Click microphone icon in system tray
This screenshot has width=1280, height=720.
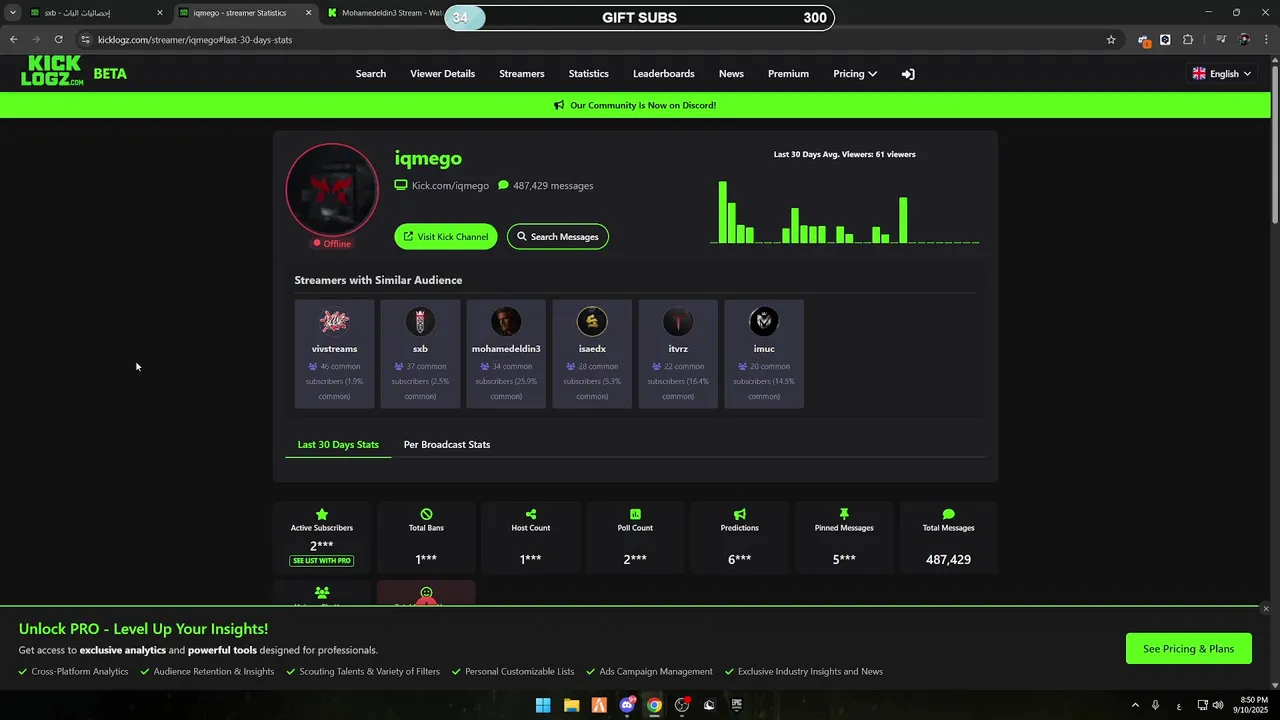(x=1156, y=705)
